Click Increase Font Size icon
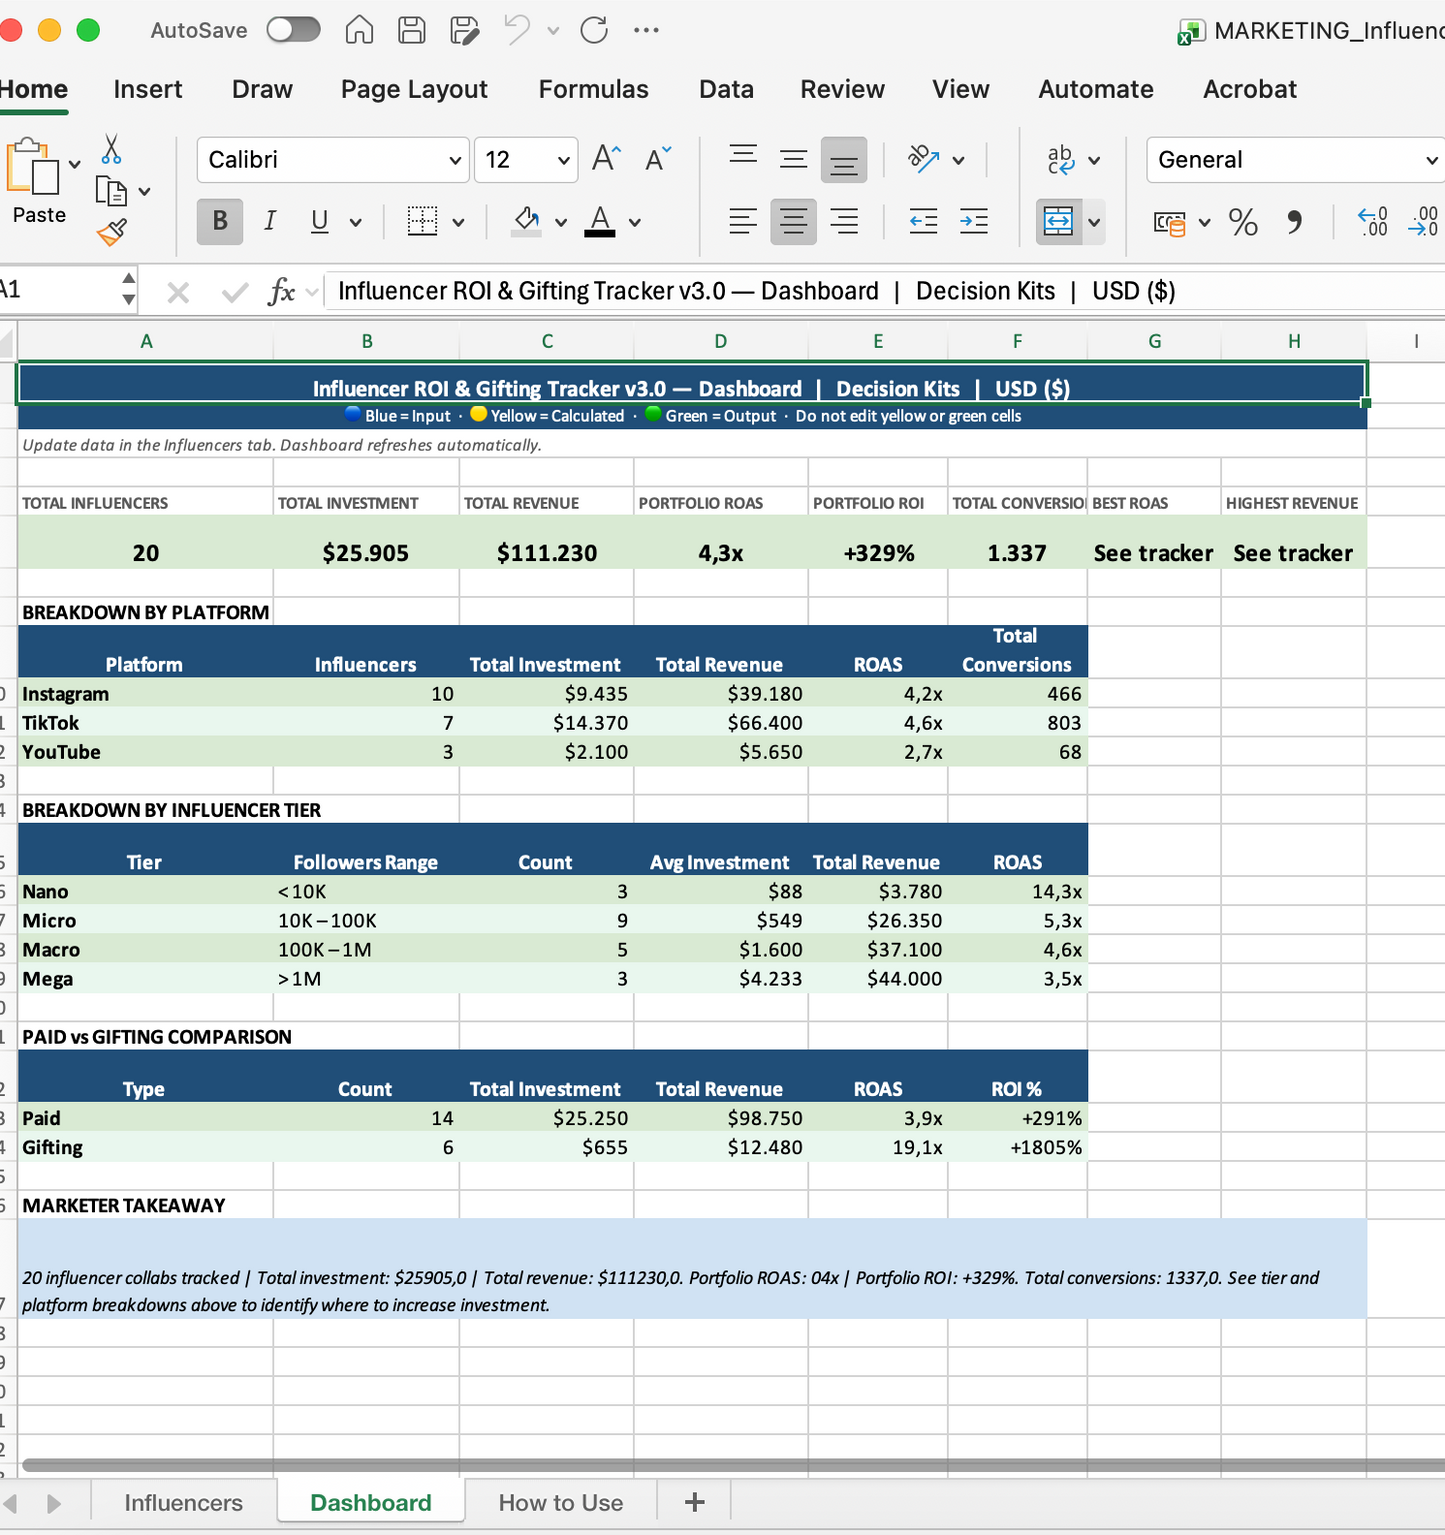The height and width of the screenshot is (1535, 1445). pos(606,158)
